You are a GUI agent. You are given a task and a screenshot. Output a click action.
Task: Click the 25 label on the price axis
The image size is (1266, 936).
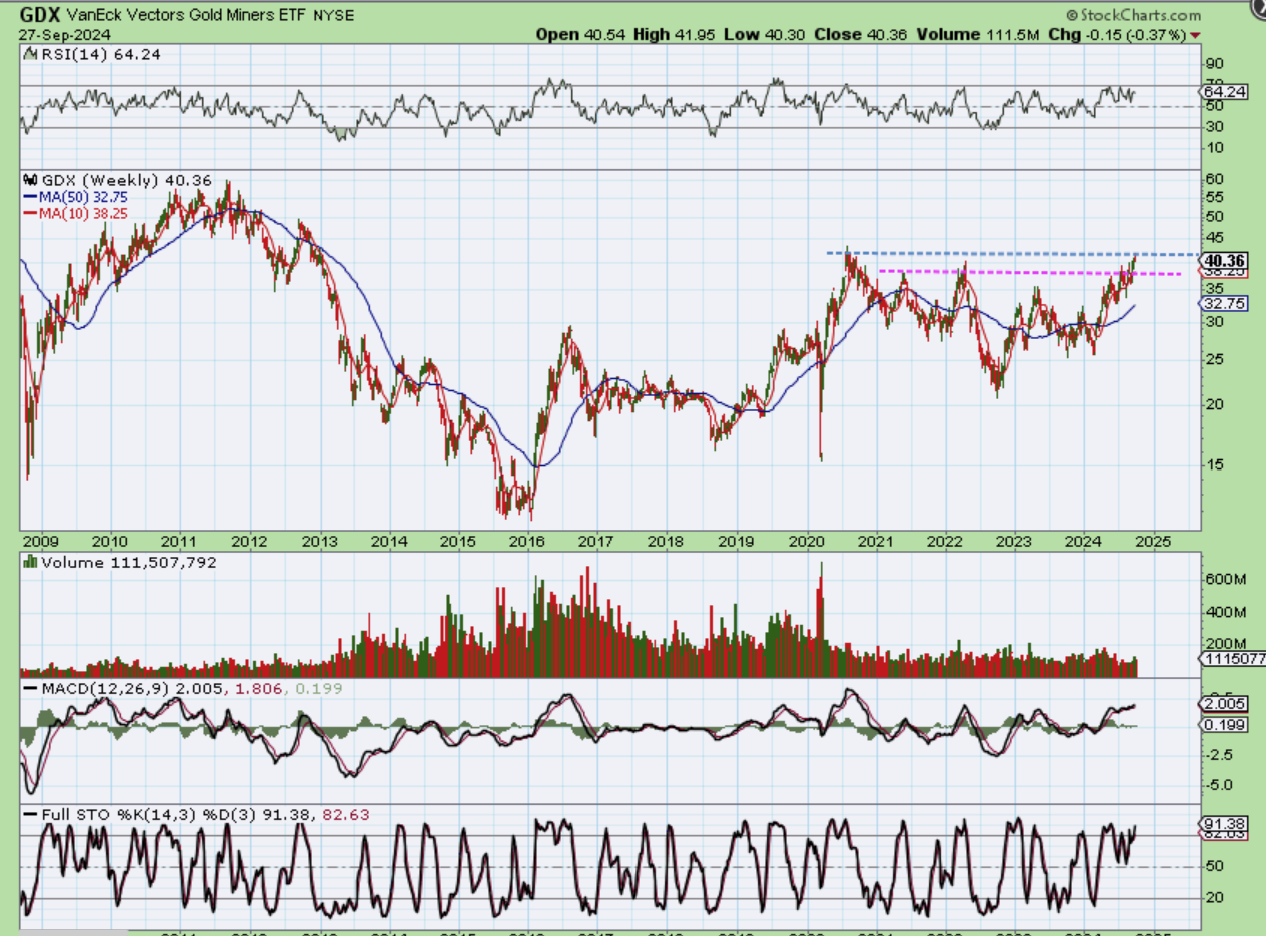tap(1213, 359)
